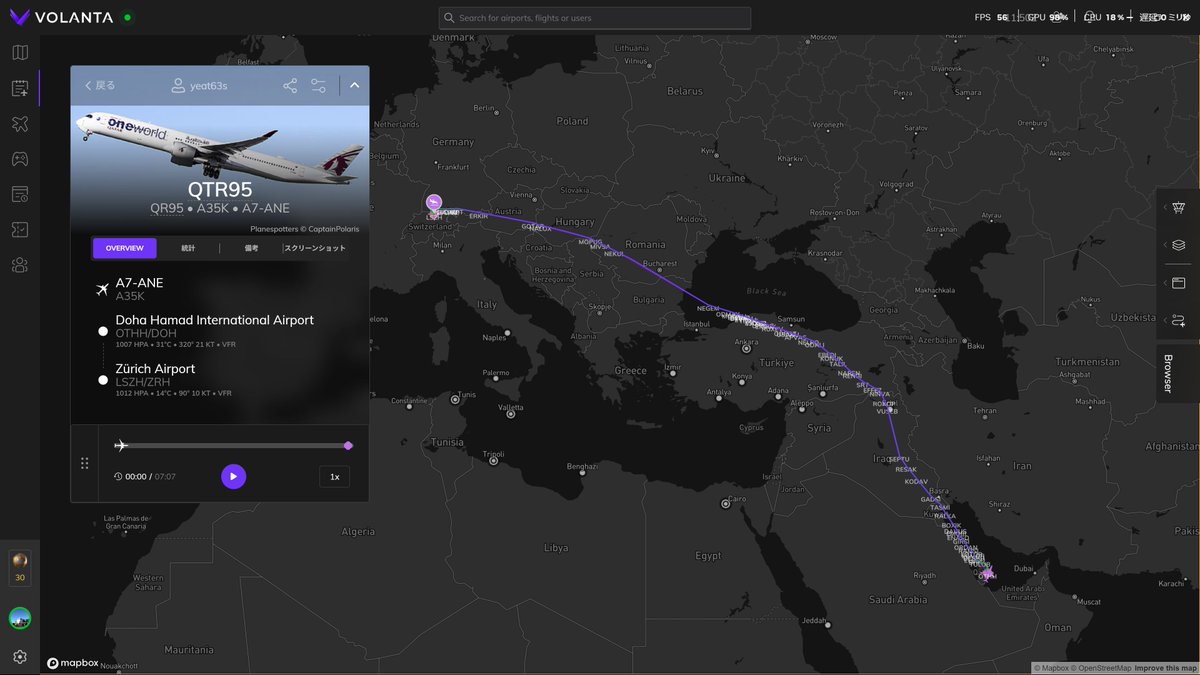Click the 00:00 / 07:07 replay time
This screenshot has width=1200, height=675.
pyautogui.click(x=145, y=477)
